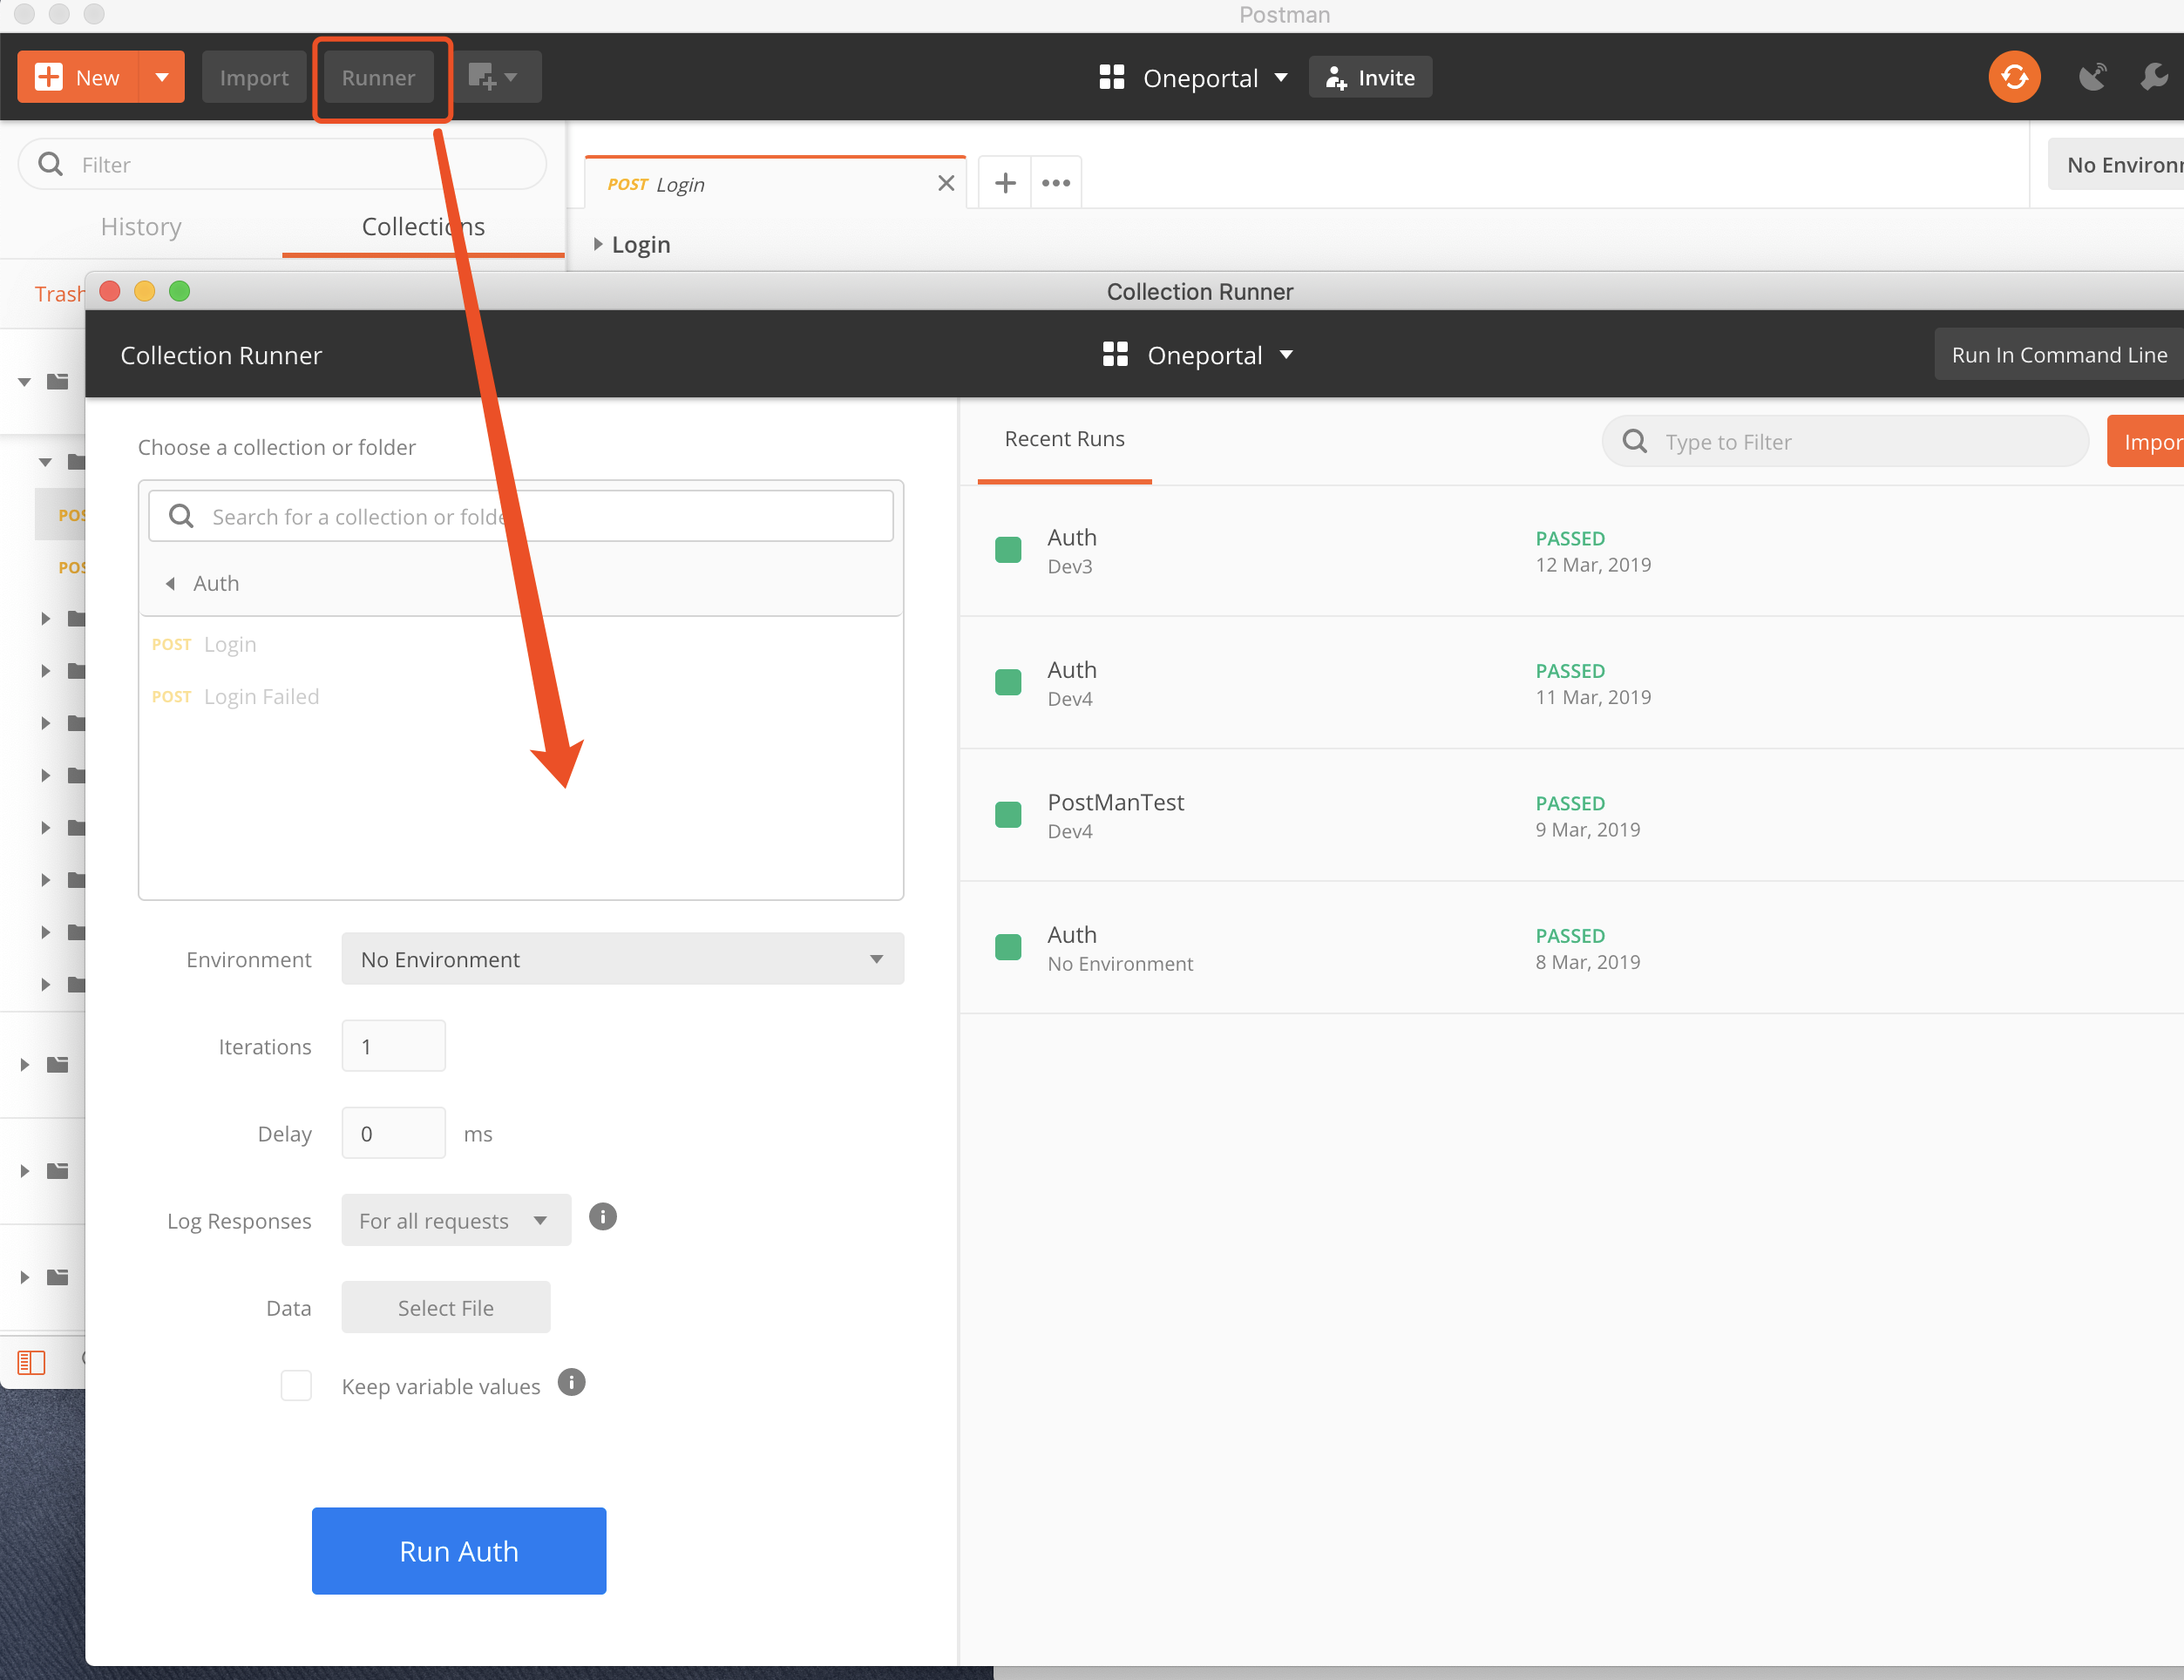
Task: Select the Recent Runs tab
Action: point(1064,439)
